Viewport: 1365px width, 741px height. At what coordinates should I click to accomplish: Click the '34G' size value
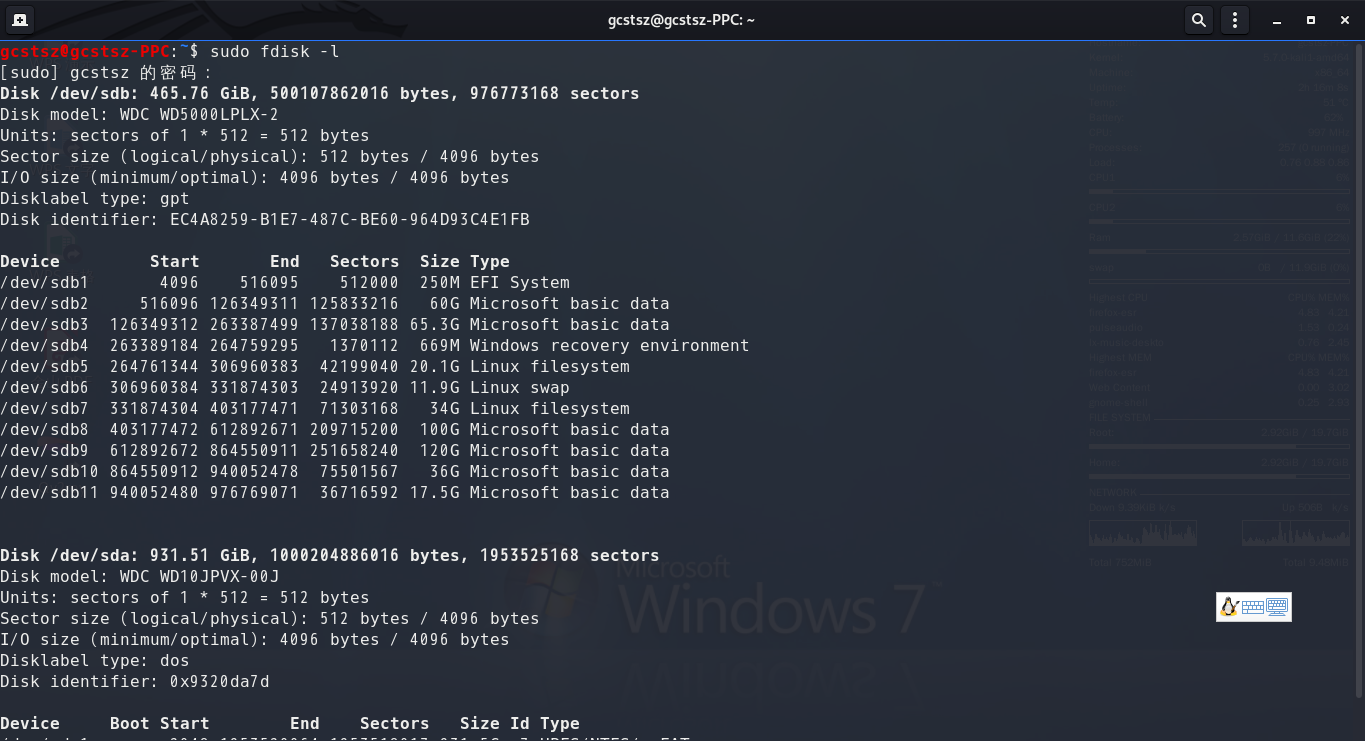click(445, 408)
